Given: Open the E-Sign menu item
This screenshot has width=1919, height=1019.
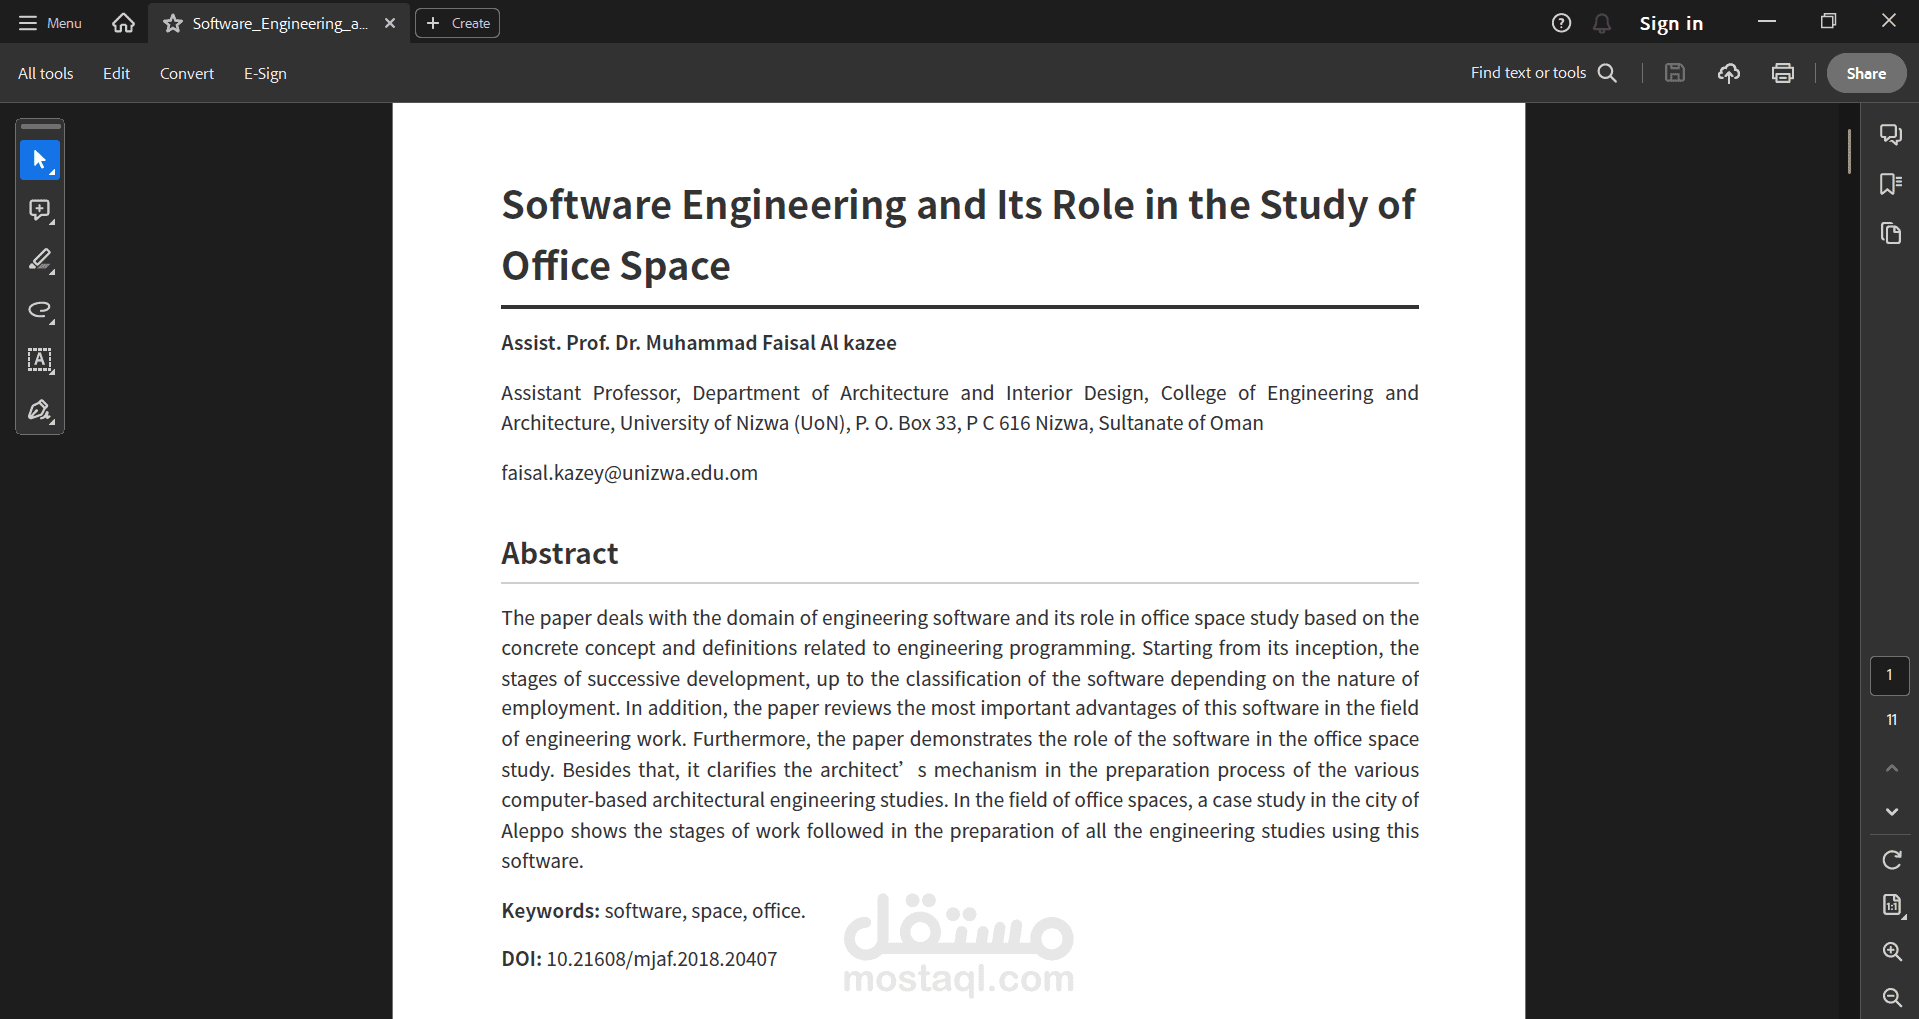Looking at the screenshot, I should click(265, 73).
